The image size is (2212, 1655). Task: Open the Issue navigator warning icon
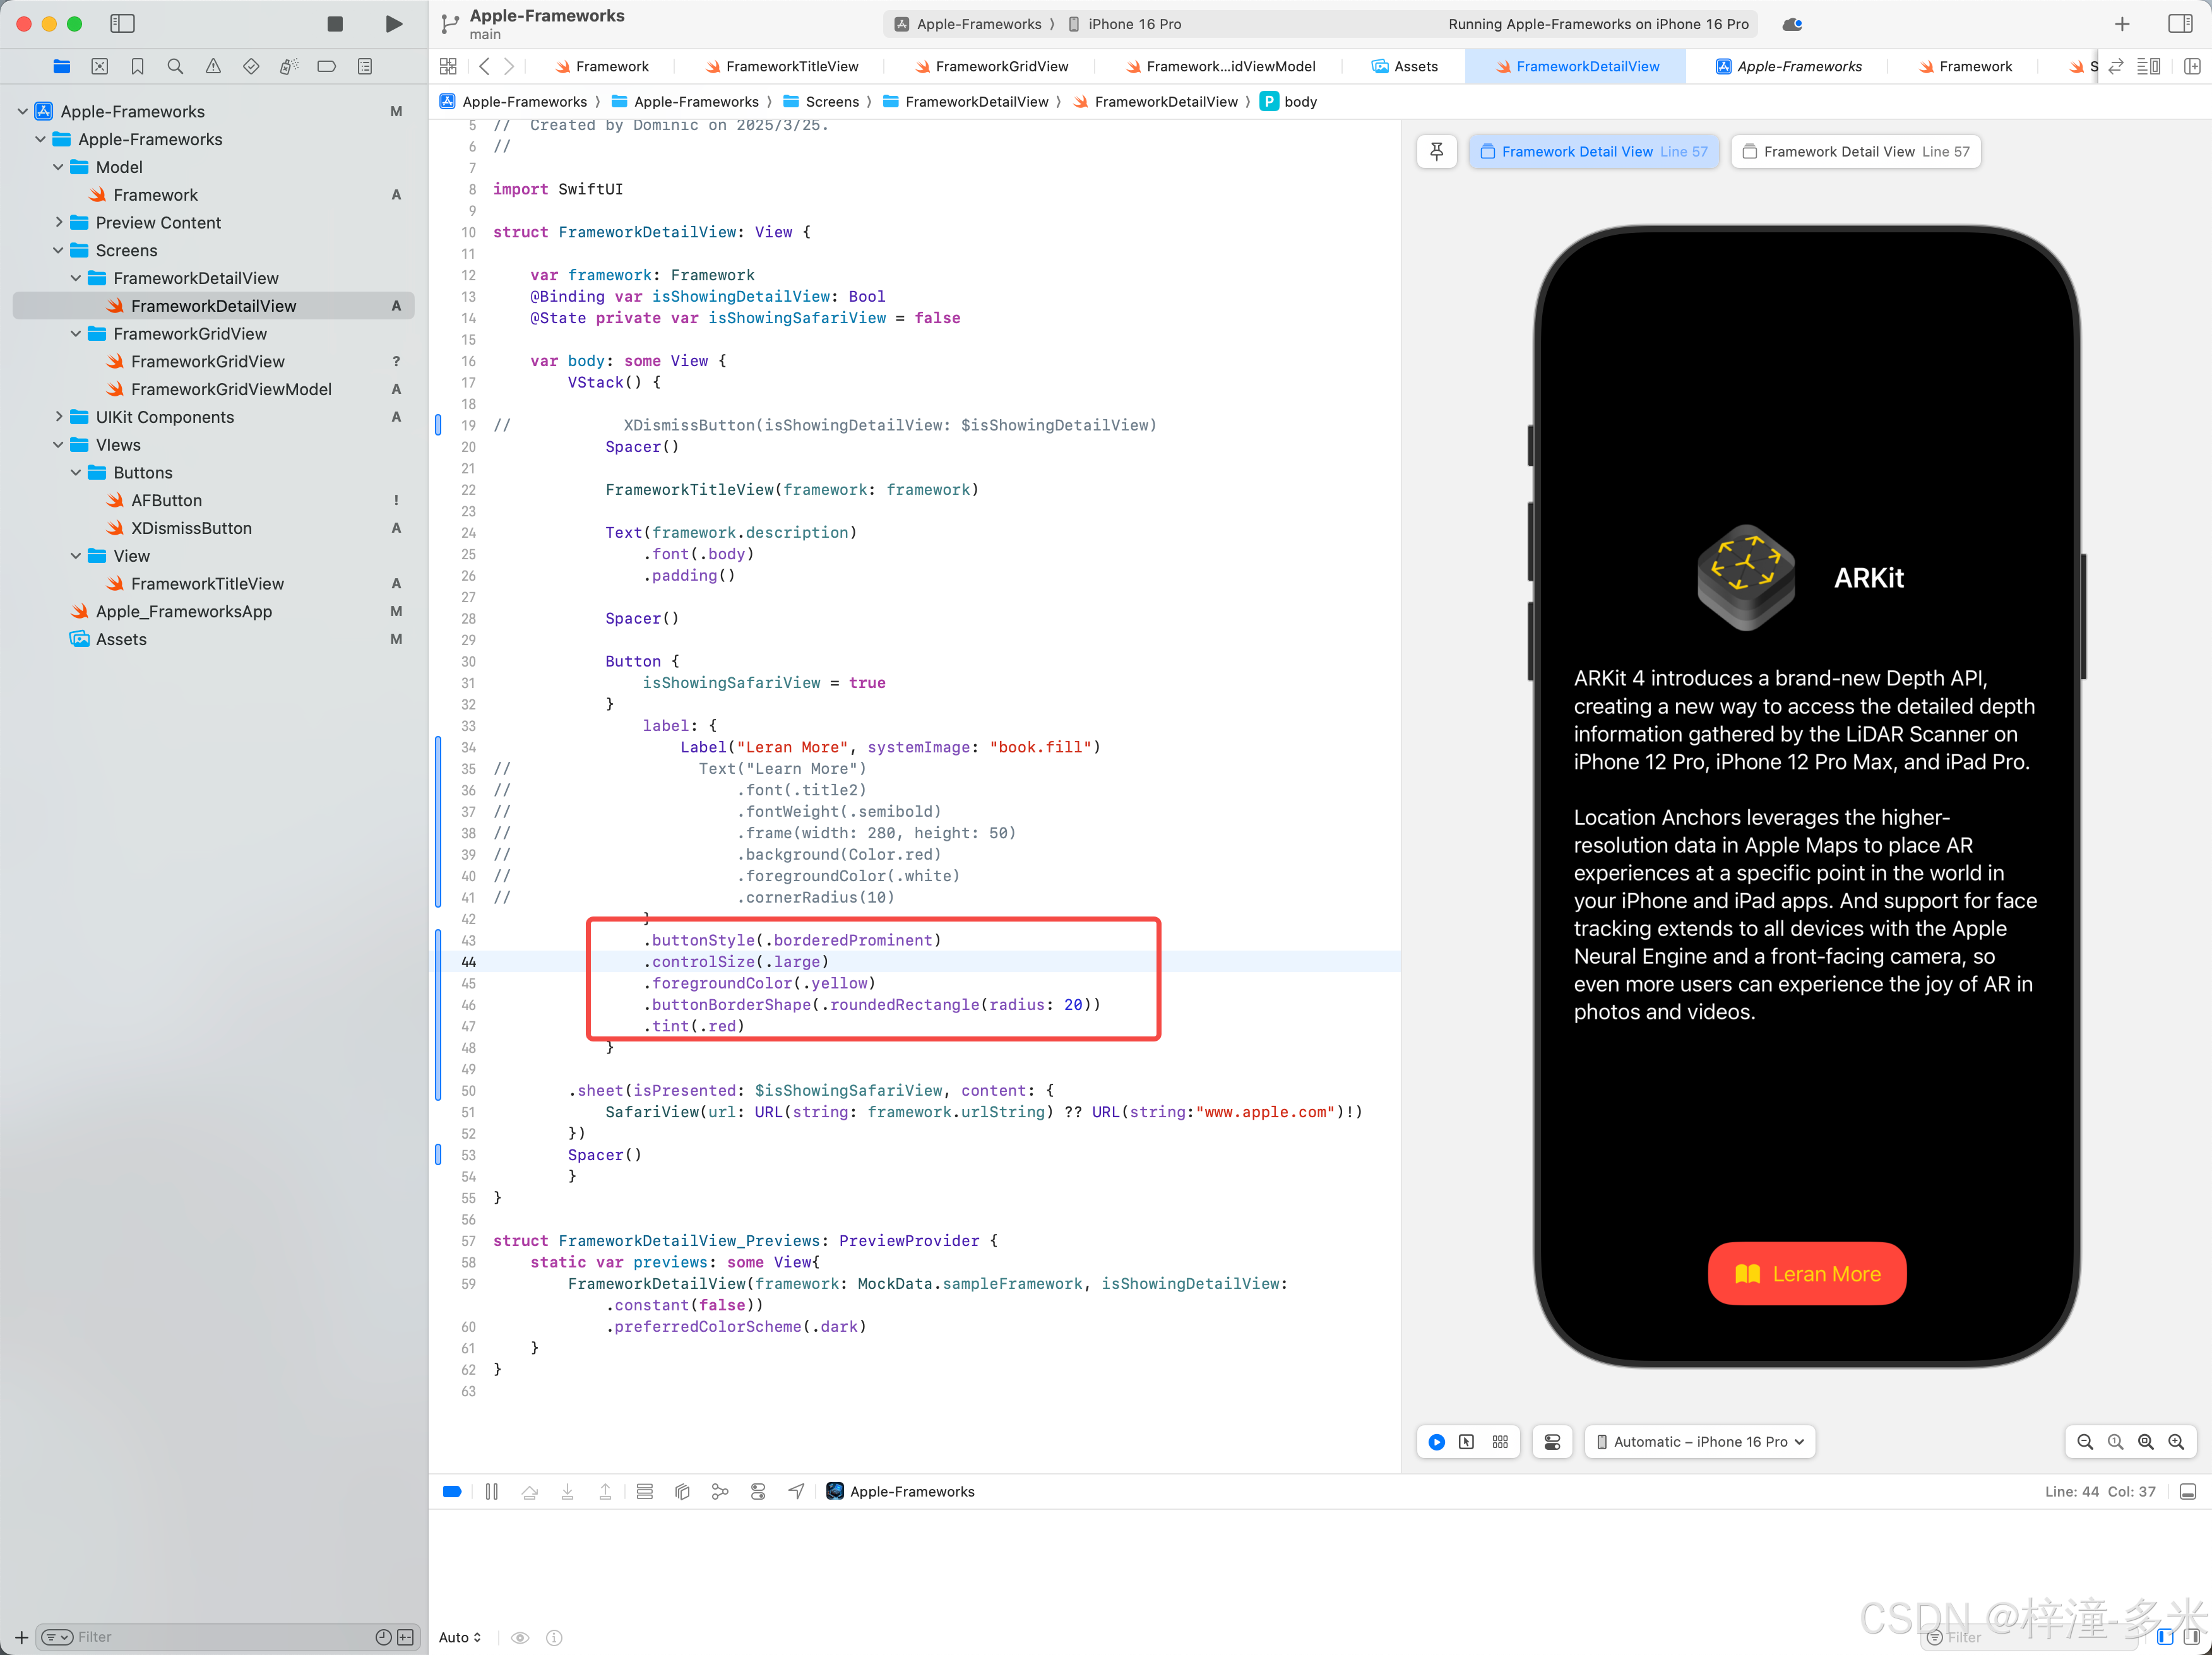(213, 67)
